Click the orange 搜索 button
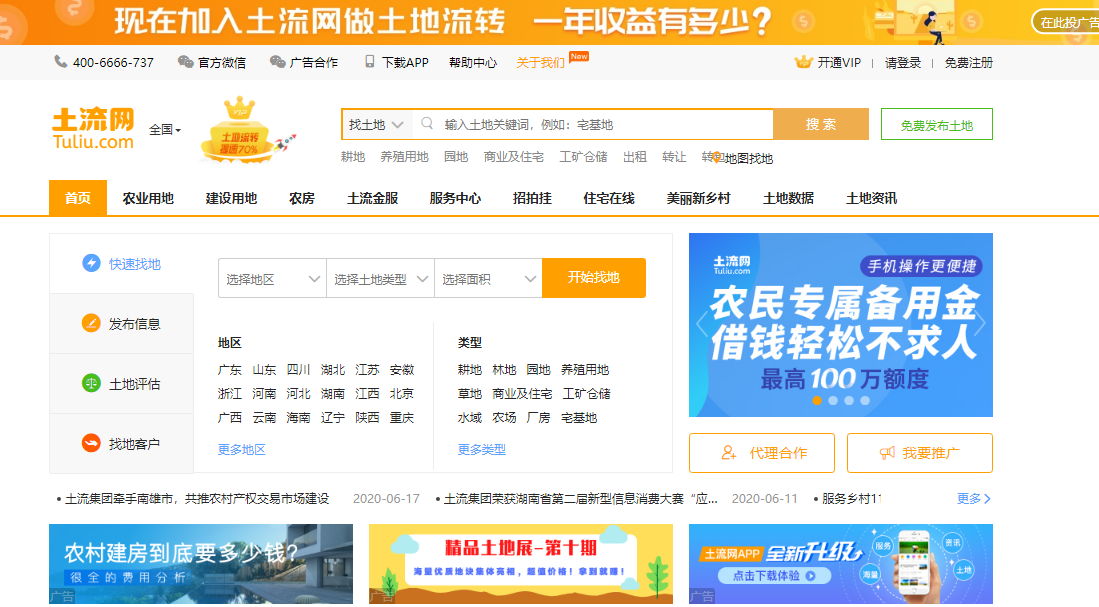Image resolution: width=1099 pixels, height=607 pixels. pyautogui.click(x=821, y=124)
